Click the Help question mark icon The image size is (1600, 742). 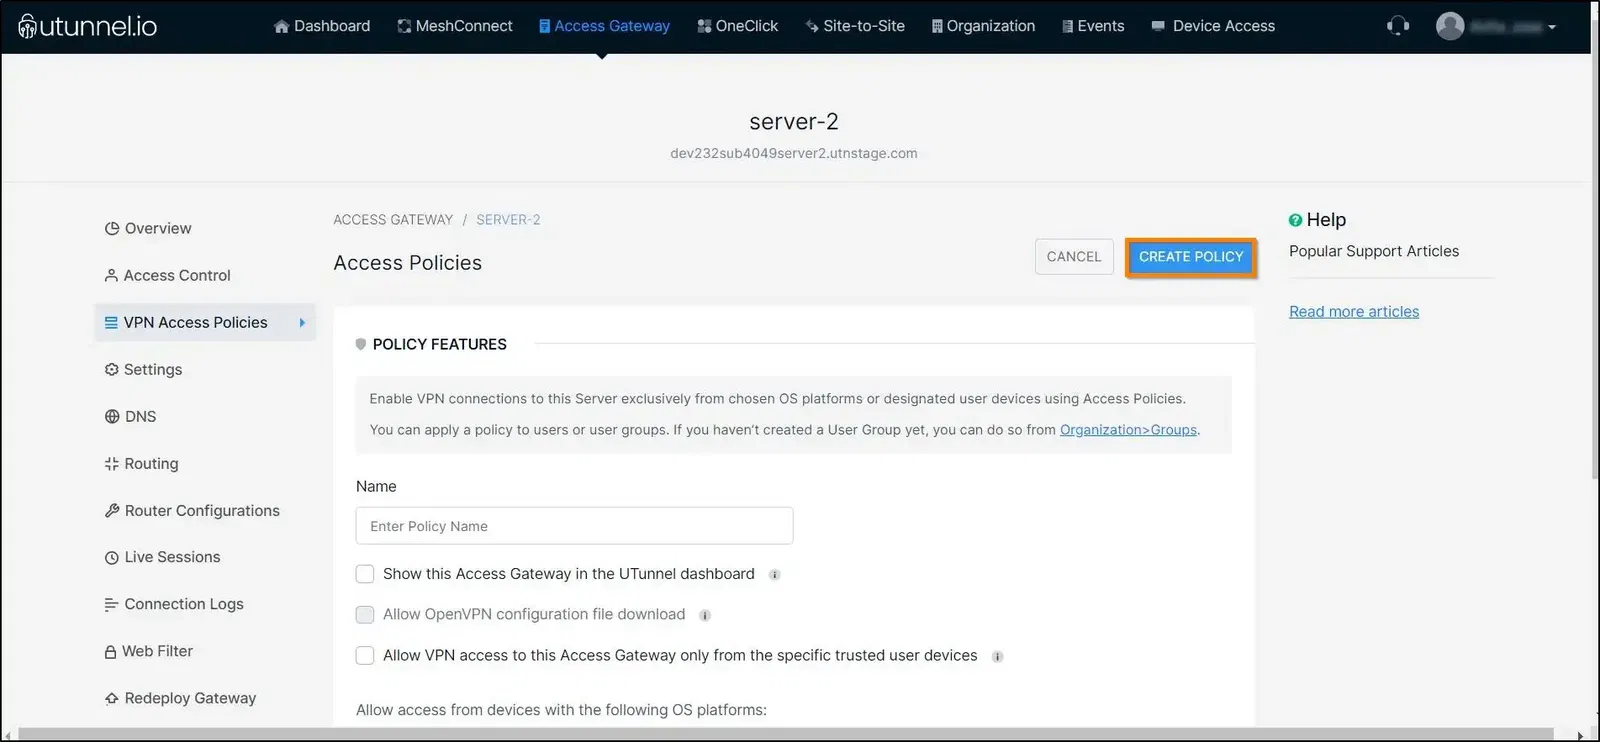pos(1295,220)
